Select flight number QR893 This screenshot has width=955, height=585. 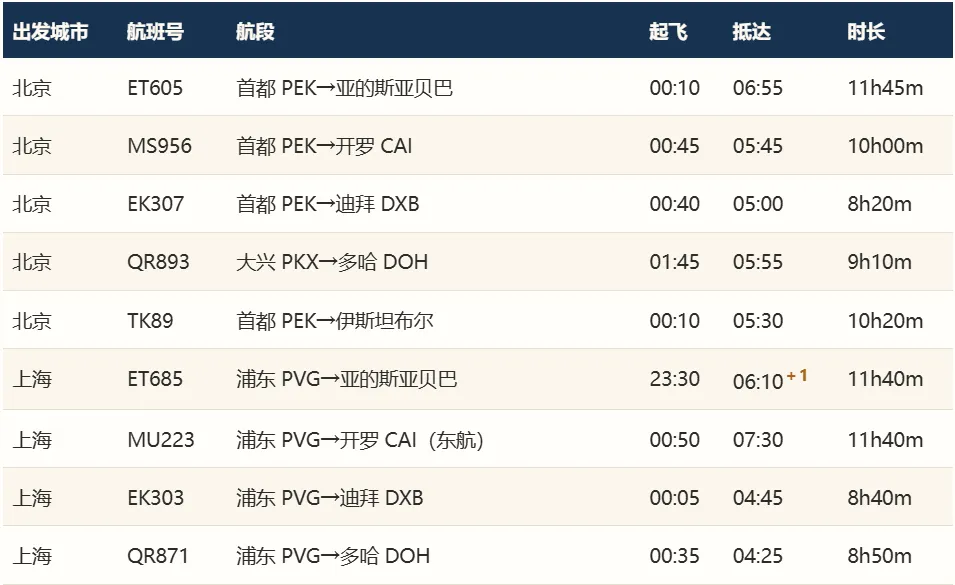158,262
